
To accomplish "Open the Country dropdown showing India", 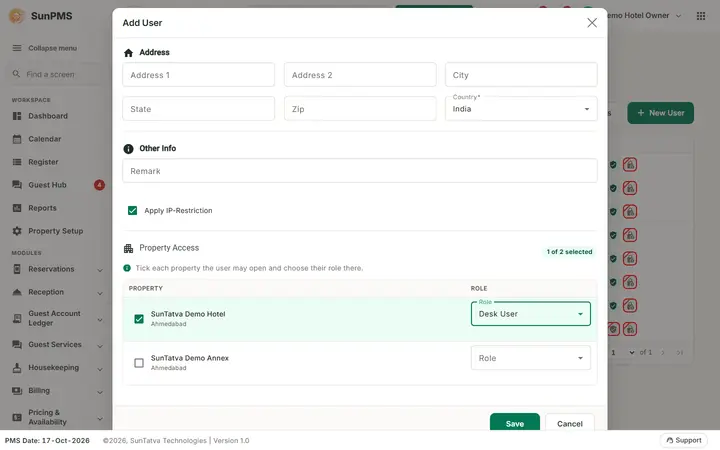I will click(x=521, y=109).
